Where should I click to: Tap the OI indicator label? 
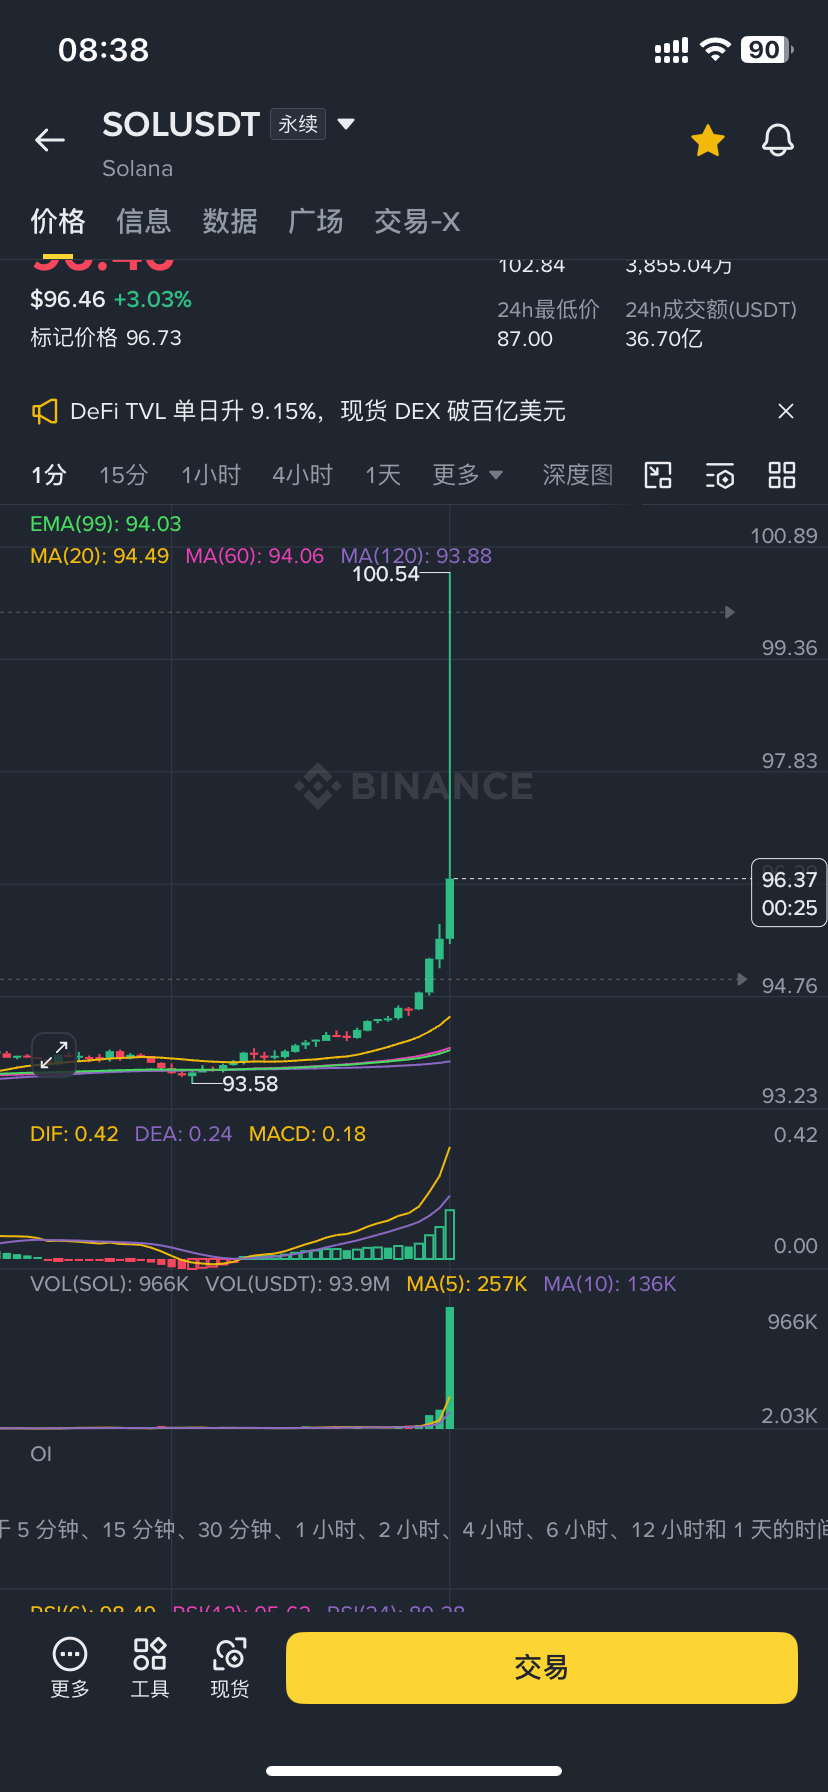[41, 1454]
